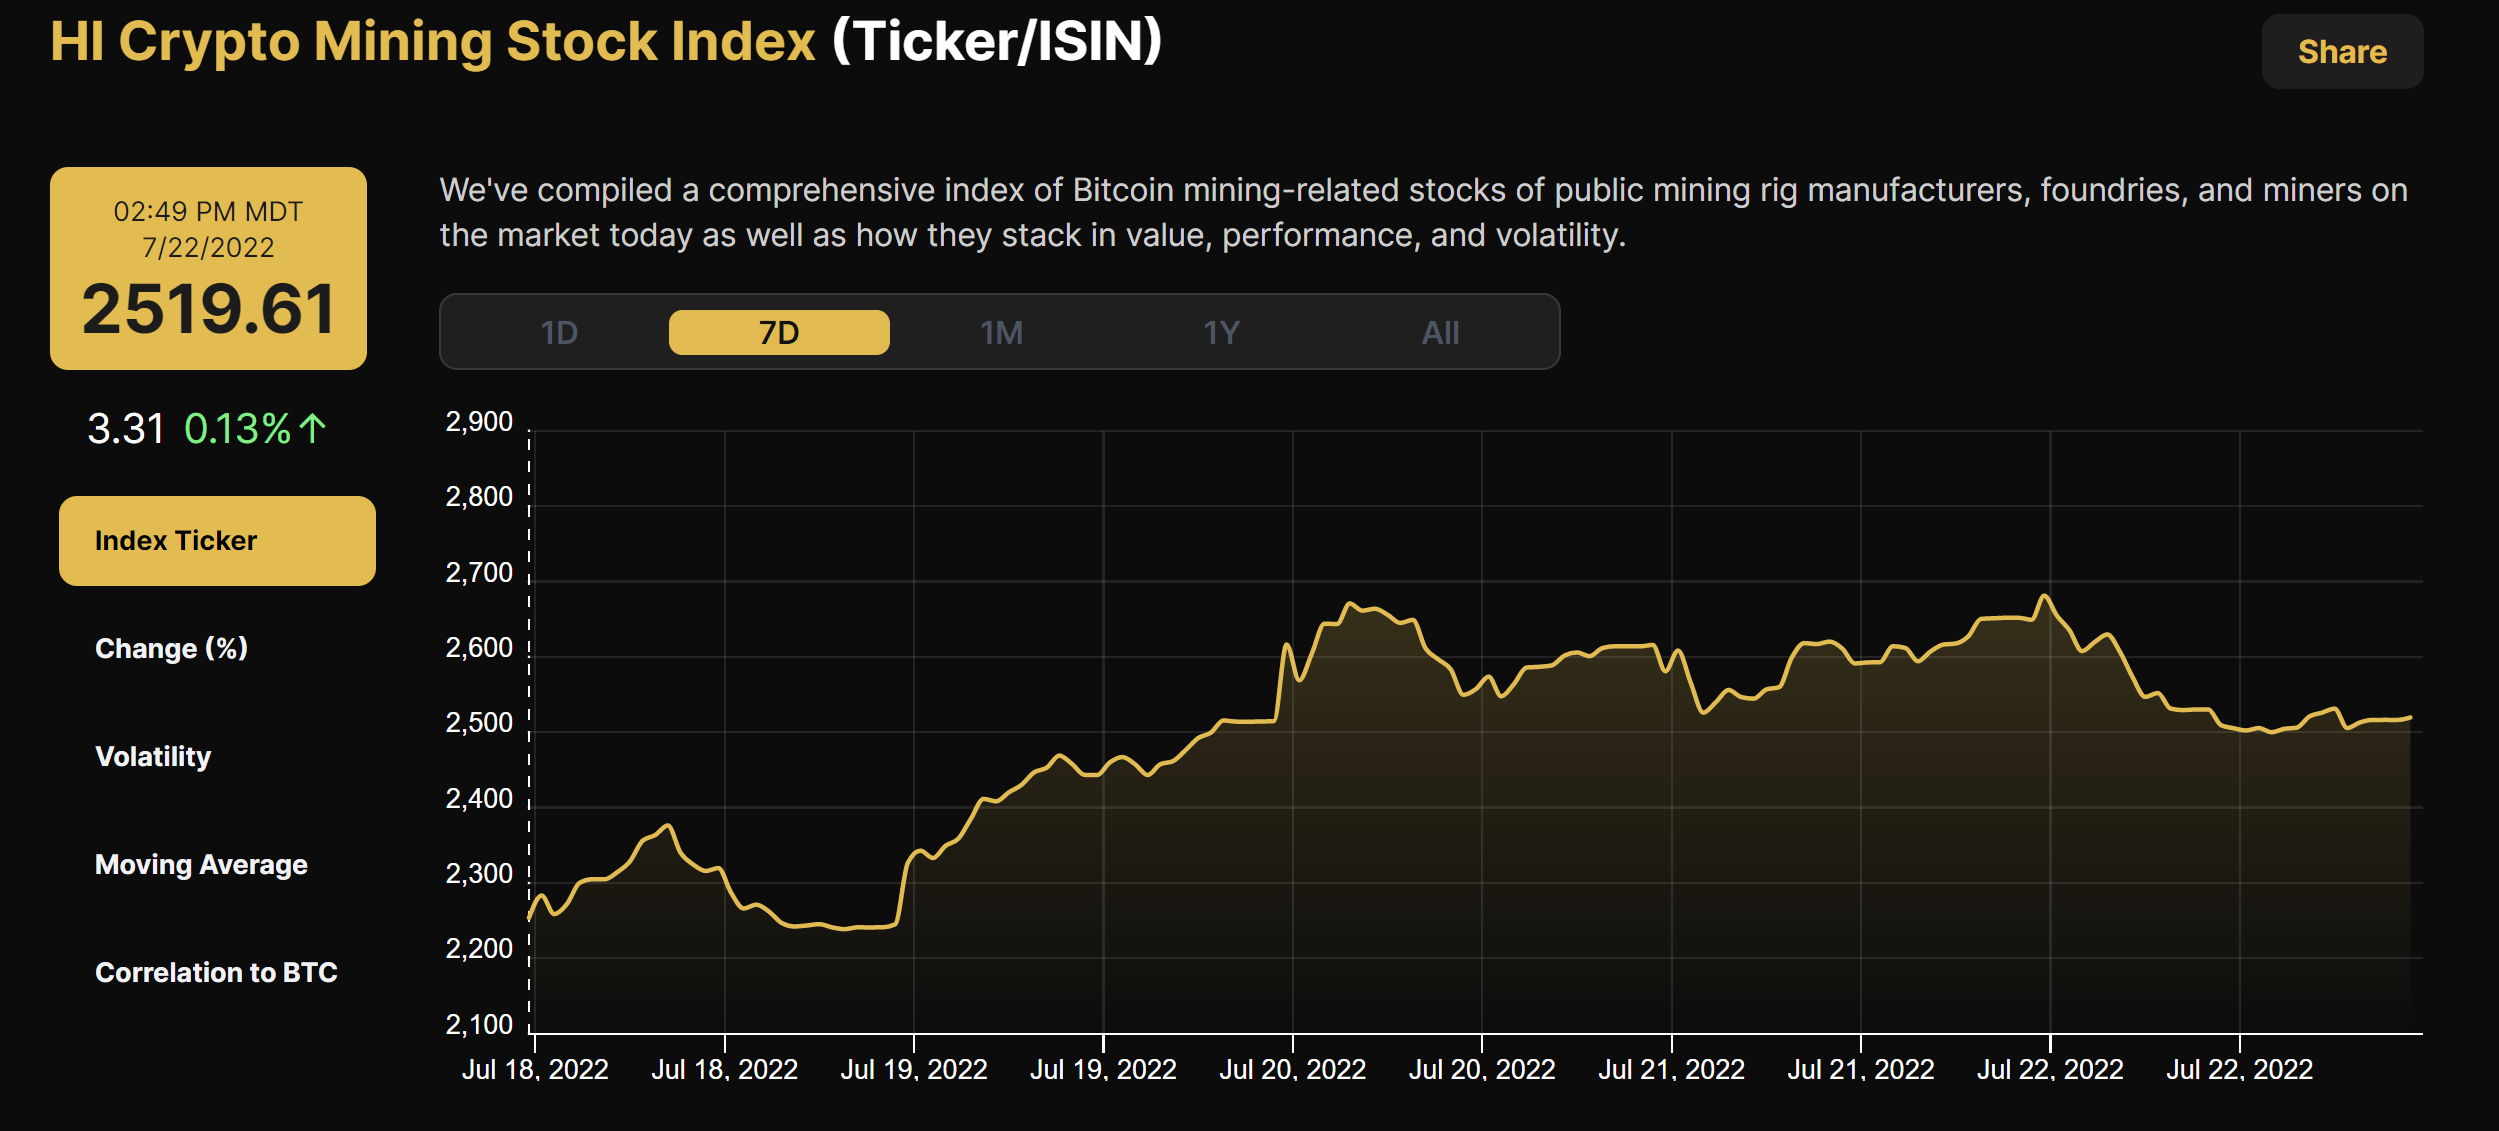Screen dimensions: 2499x1131
Task: Click the timestamp 02:49 PM MDT box
Action: pyautogui.click(x=209, y=212)
